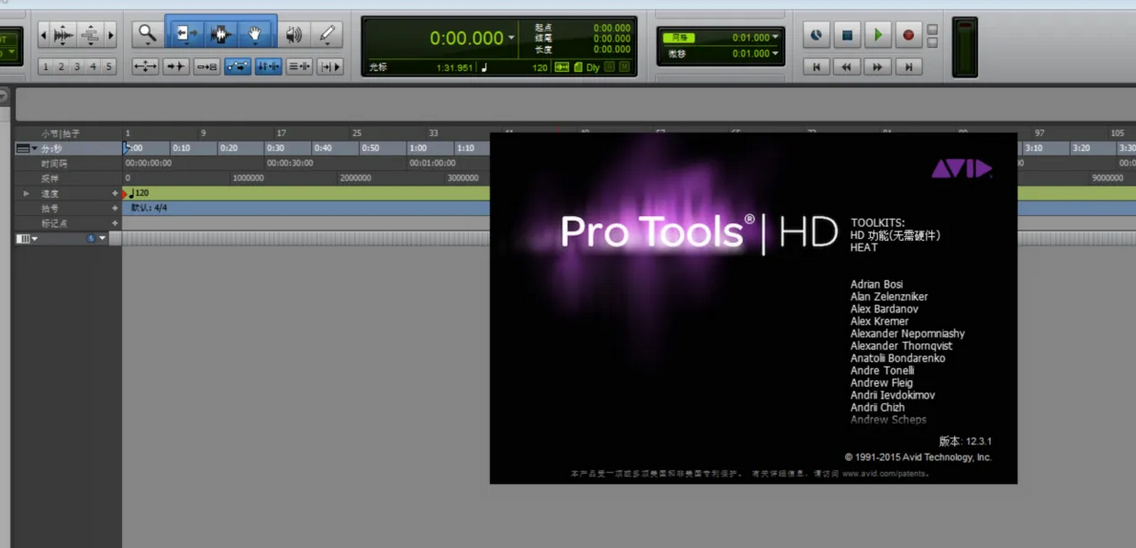Viewport: 1136px width, 548px height.
Task: Select the Selector waveform tool
Action: [221, 33]
